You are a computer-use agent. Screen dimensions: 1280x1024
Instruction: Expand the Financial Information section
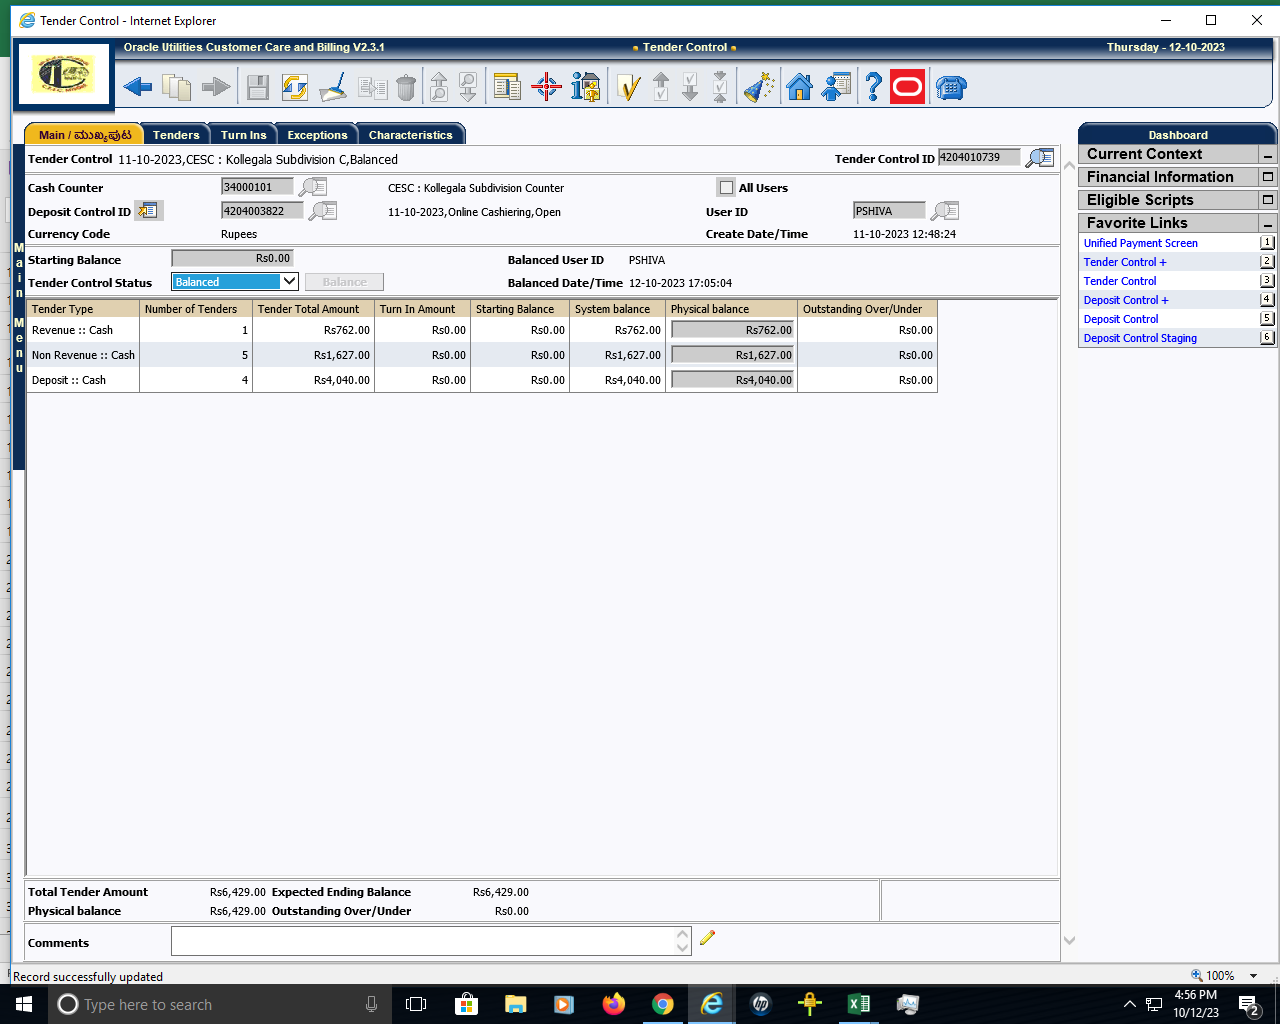pos(1267,177)
